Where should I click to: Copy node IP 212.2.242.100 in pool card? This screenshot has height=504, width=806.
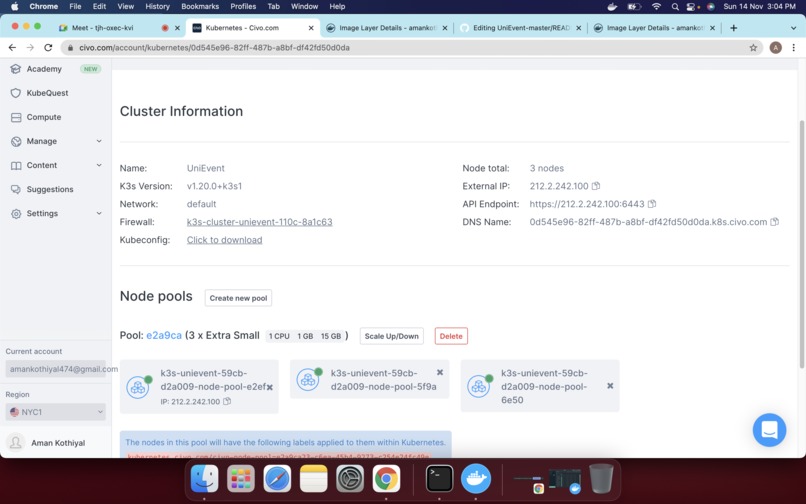point(227,401)
